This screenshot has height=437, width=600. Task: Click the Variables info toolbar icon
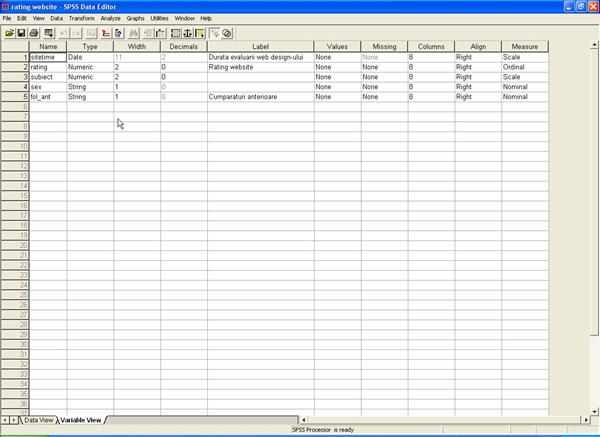118,33
